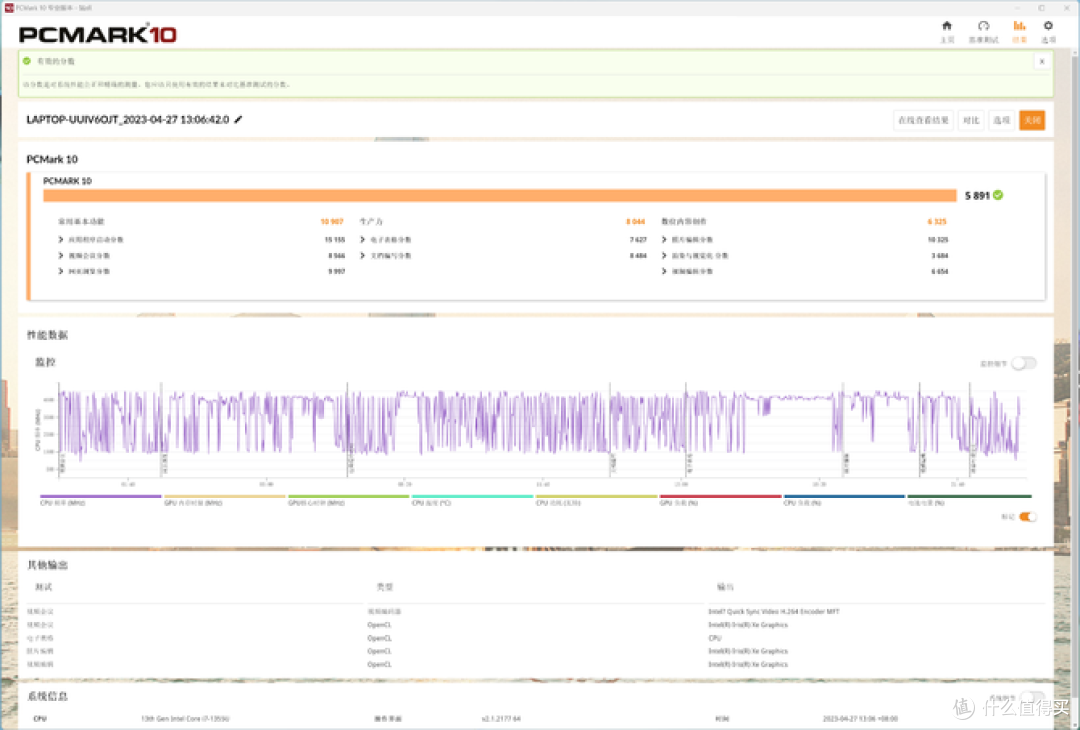Expand the spreadsheet score row (7 627)
Viewport: 1080px width, 730px height.
pos(362,240)
